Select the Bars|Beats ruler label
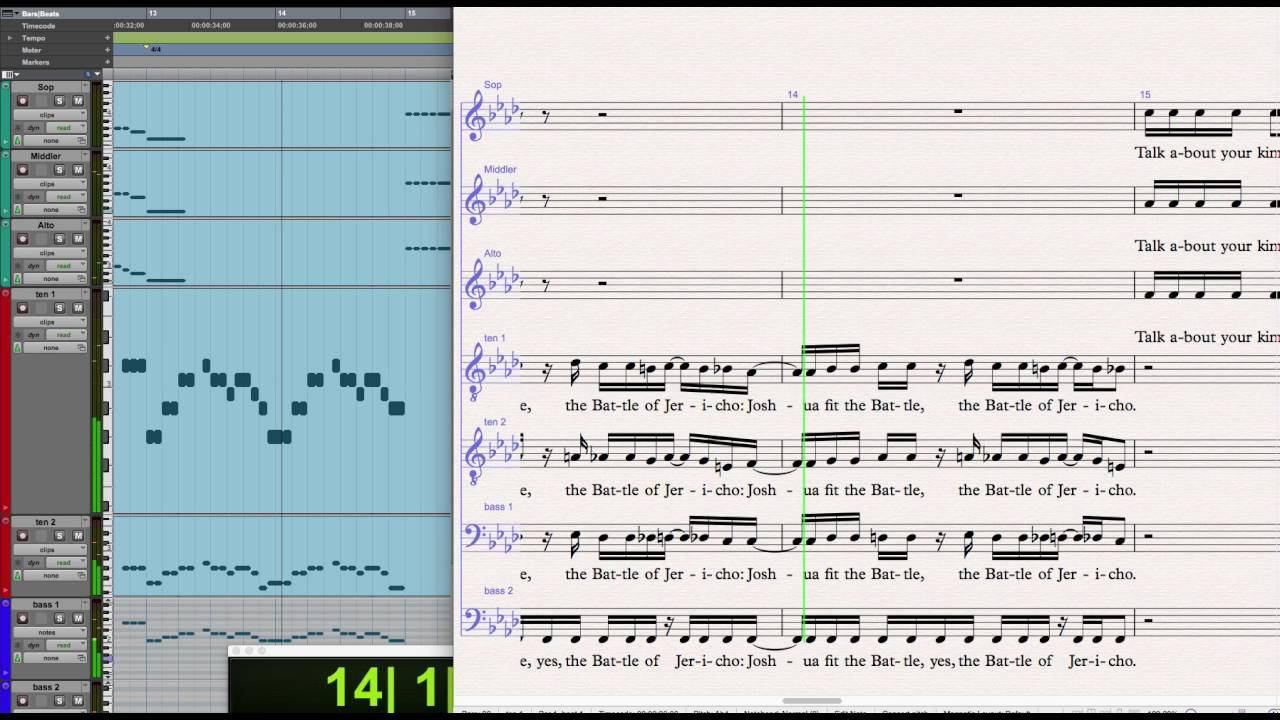This screenshot has width=1280, height=720. [x=40, y=13]
